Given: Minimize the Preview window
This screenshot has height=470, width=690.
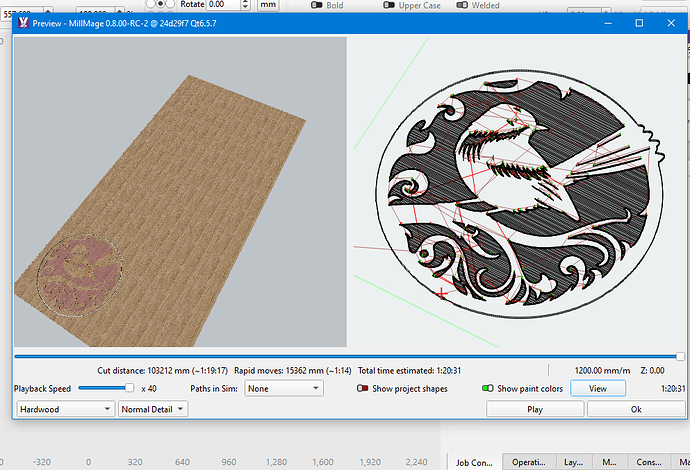Looking at the screenshot, I should [x=608, y=23].
